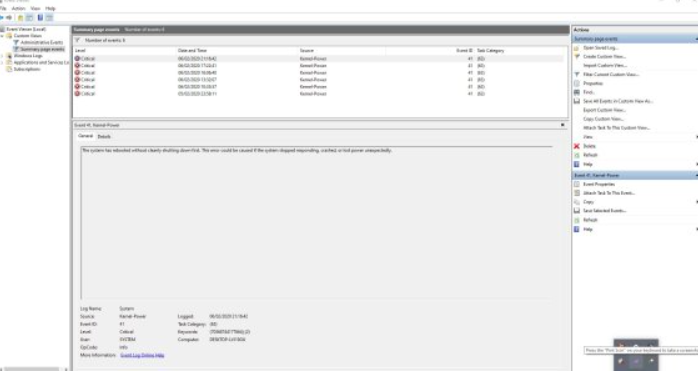
Task: Open the View menu in menu bar
Action: coord(35,8)
